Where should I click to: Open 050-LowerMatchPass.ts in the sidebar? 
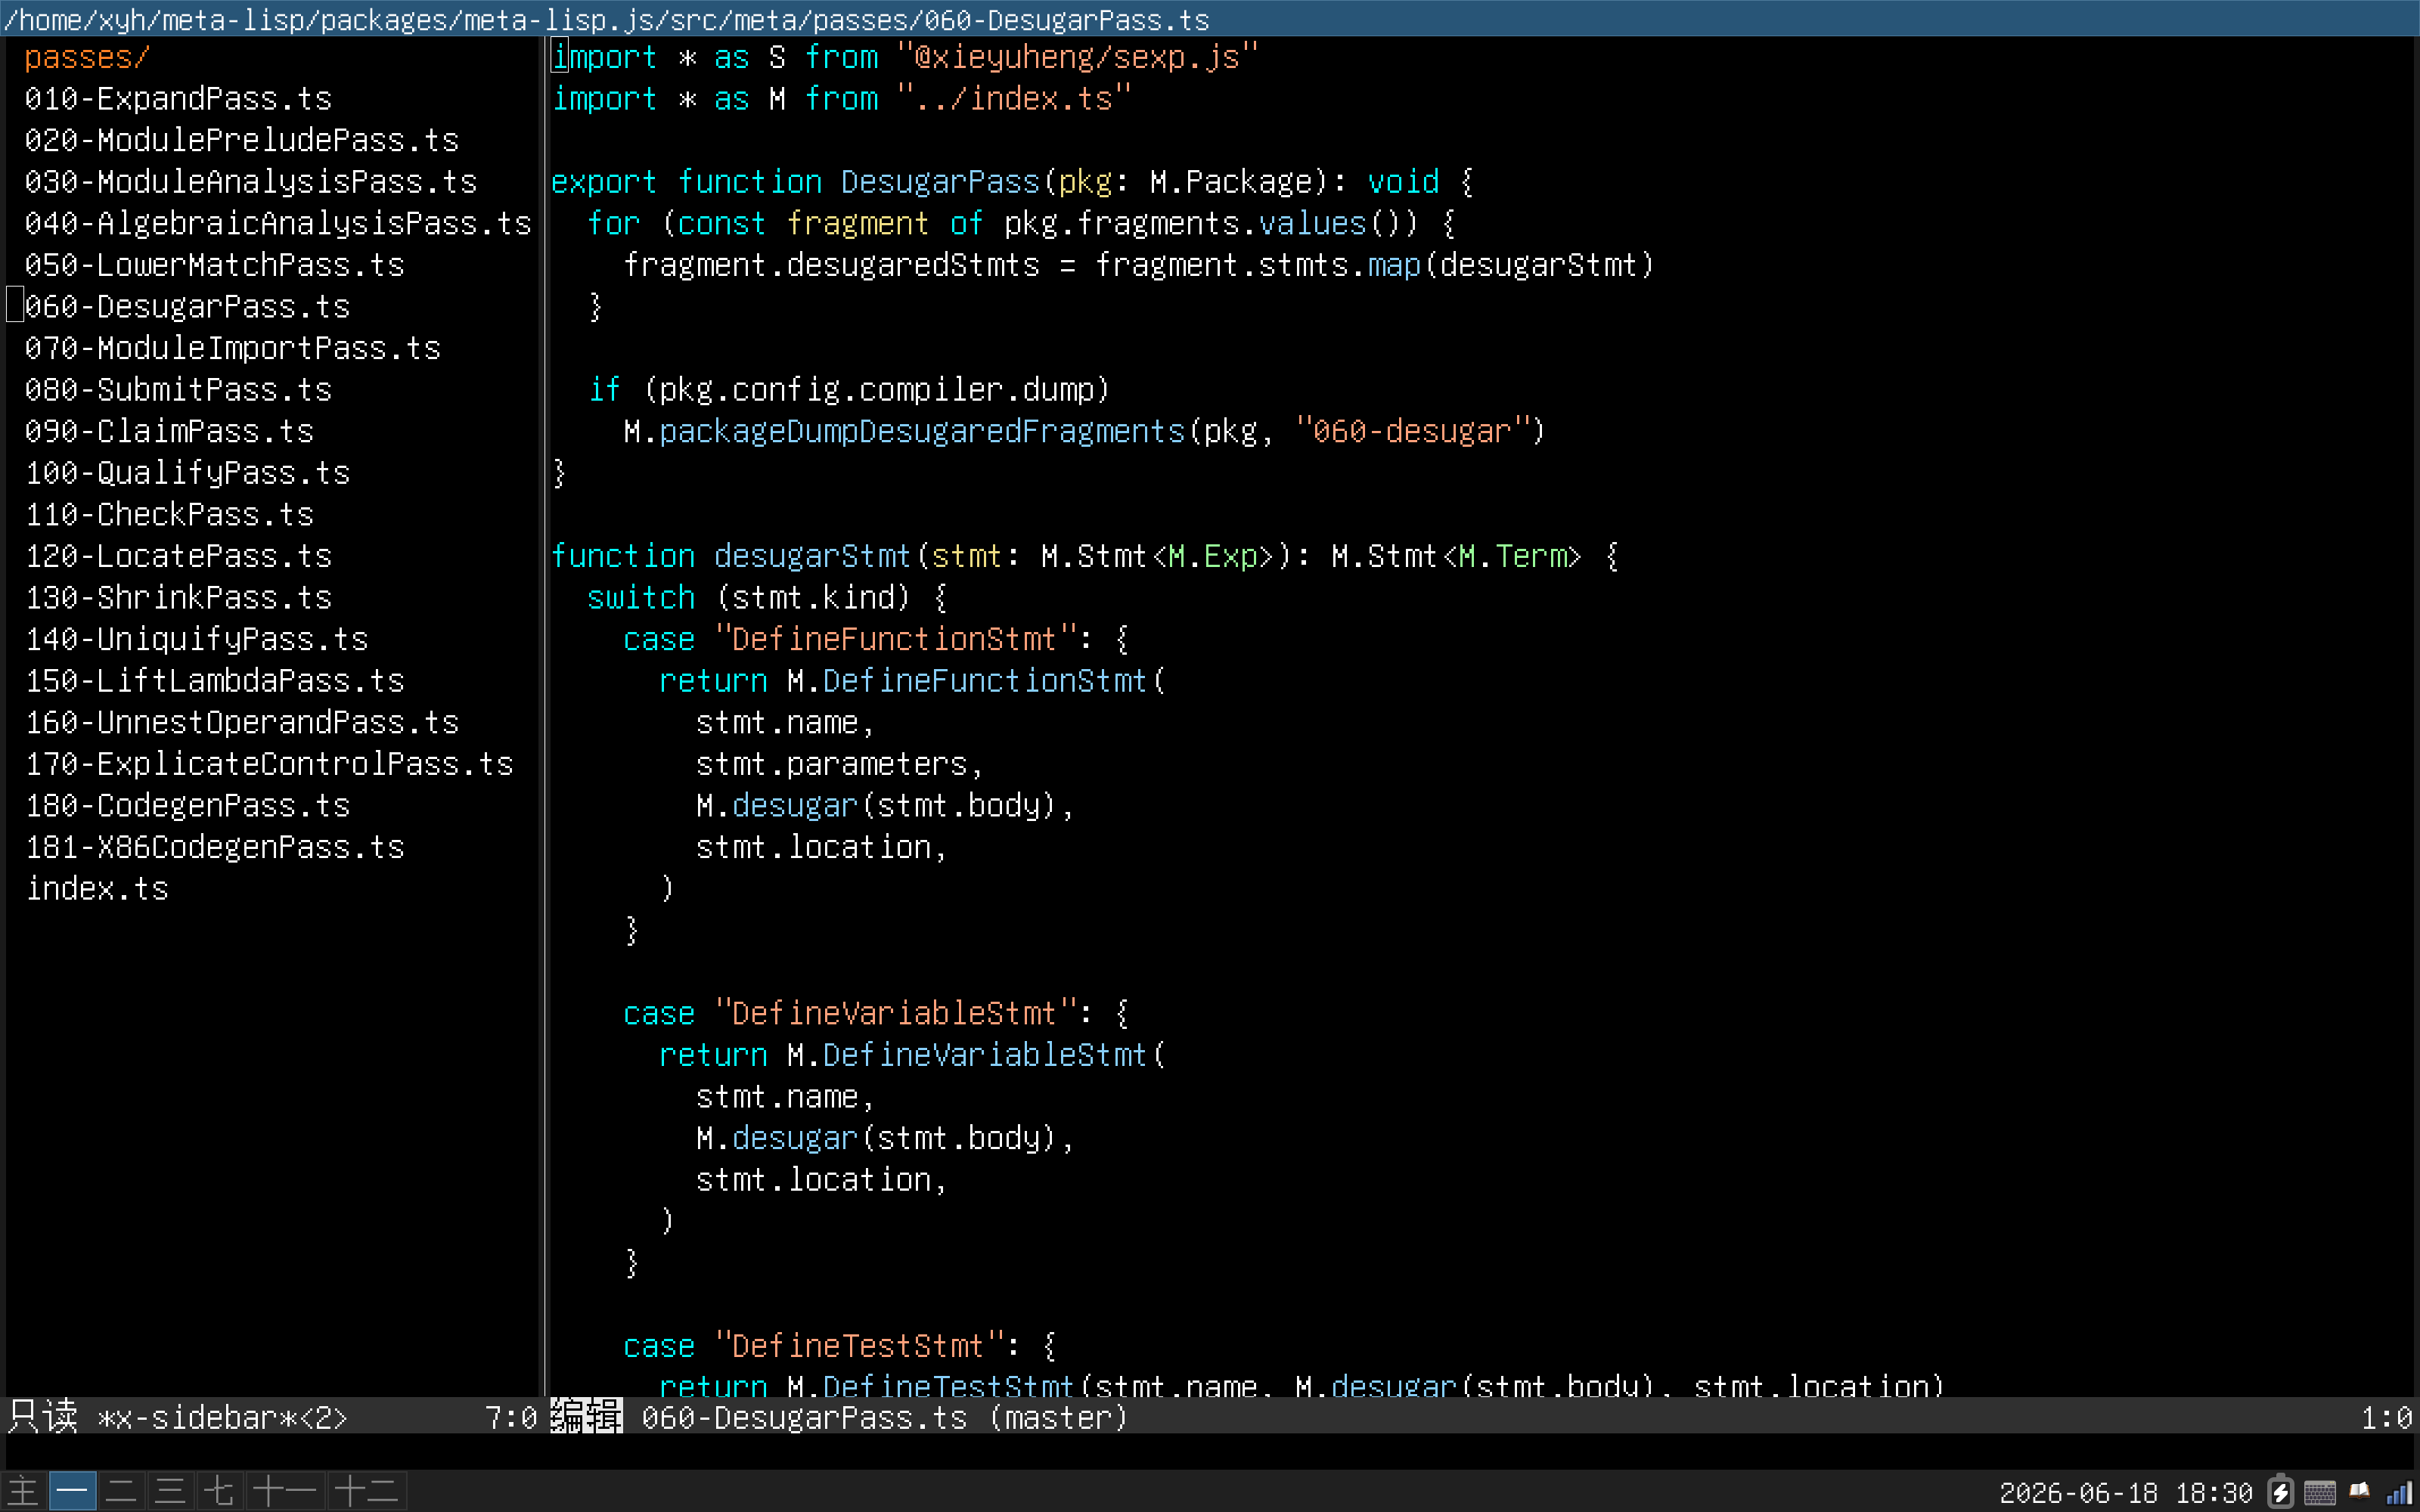(215, 265)
